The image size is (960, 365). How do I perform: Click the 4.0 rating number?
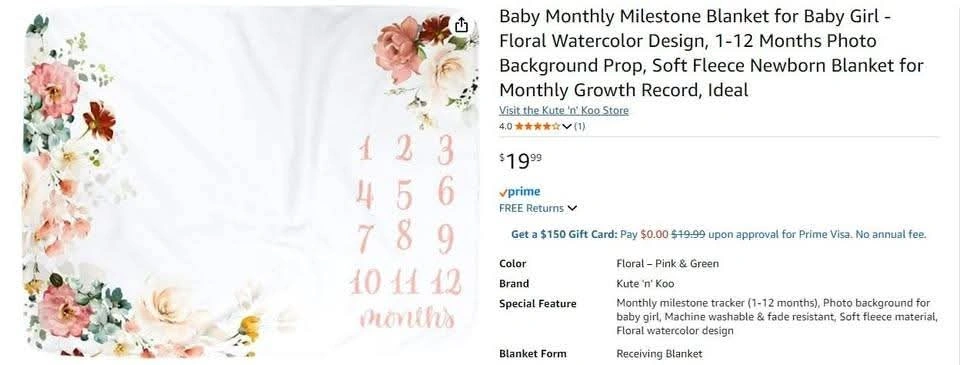(506, 127)
